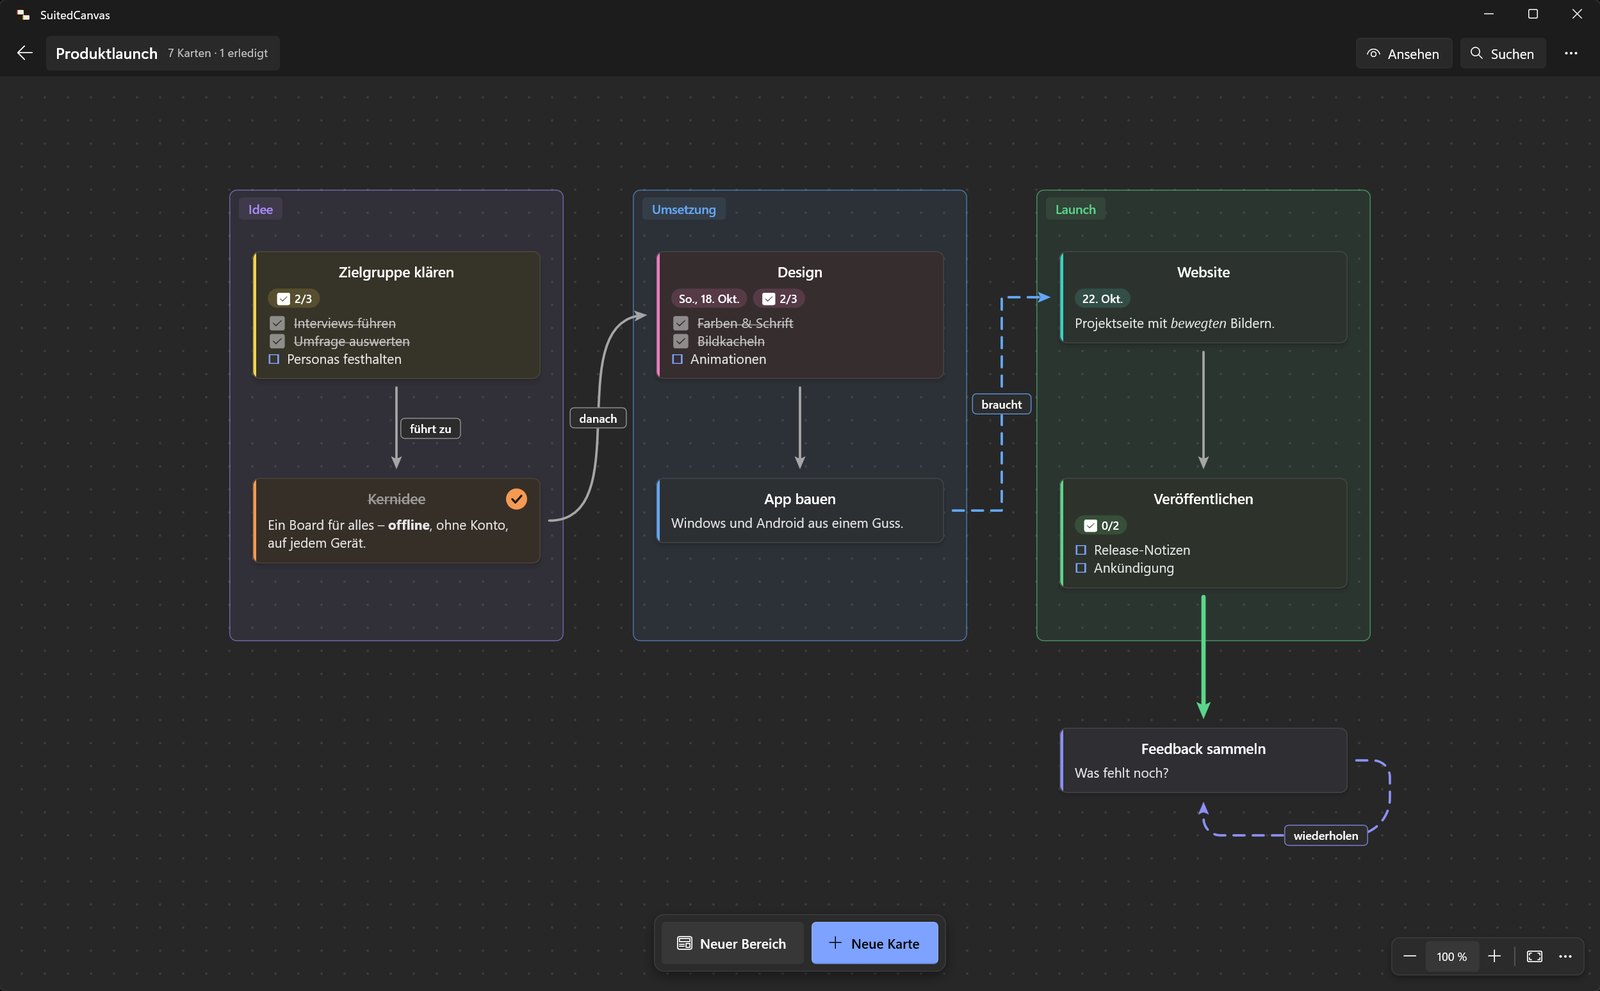Uncheck Umfrage auswerten item
The image size is (1600, 991).
(x=277, y=341)
